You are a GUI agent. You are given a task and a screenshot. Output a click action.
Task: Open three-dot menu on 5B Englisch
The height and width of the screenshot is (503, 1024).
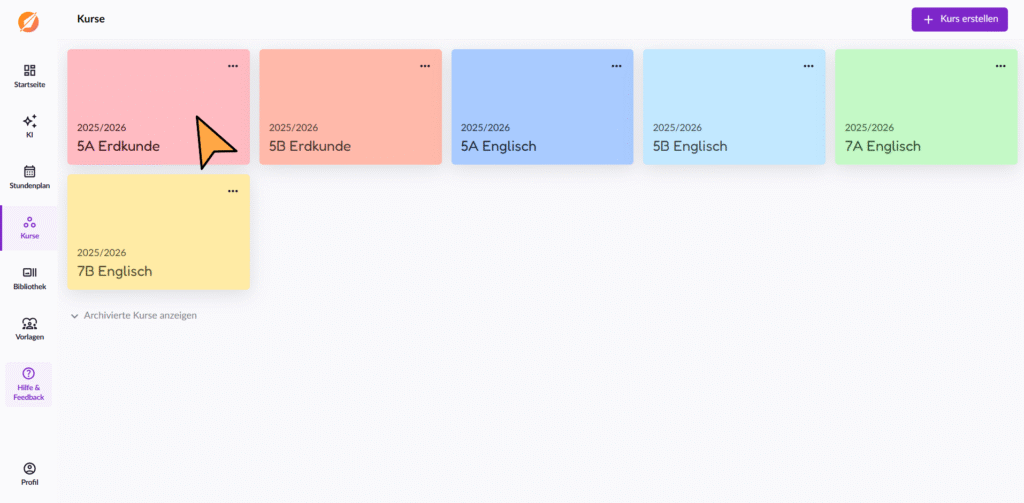[x=808, y=66]
